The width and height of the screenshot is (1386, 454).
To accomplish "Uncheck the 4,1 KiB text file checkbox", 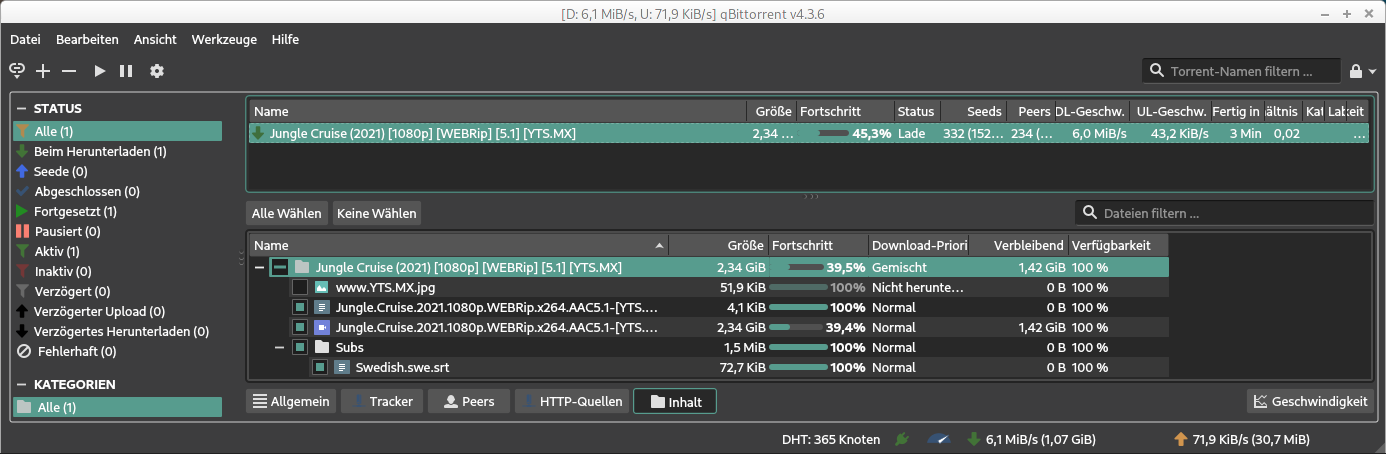I will pos(299,307).
